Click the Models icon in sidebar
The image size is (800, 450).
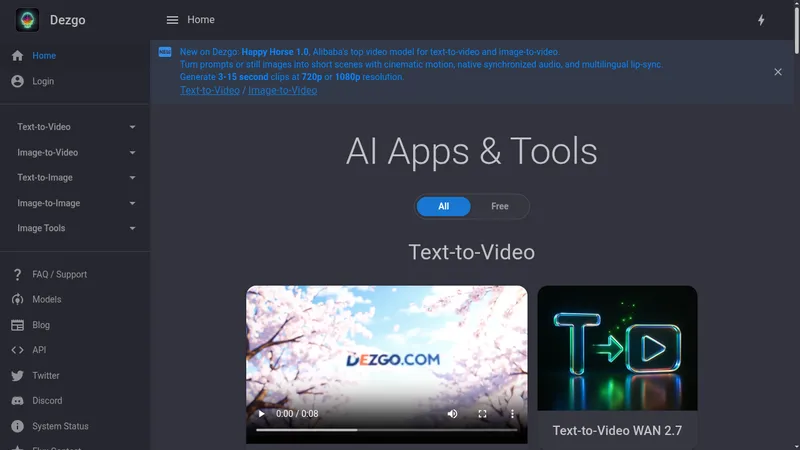(17, 299)
